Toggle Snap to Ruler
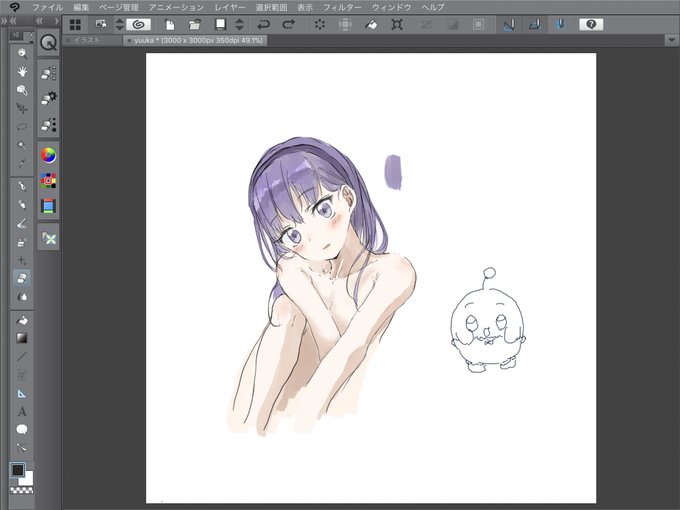 click(509, 25)
